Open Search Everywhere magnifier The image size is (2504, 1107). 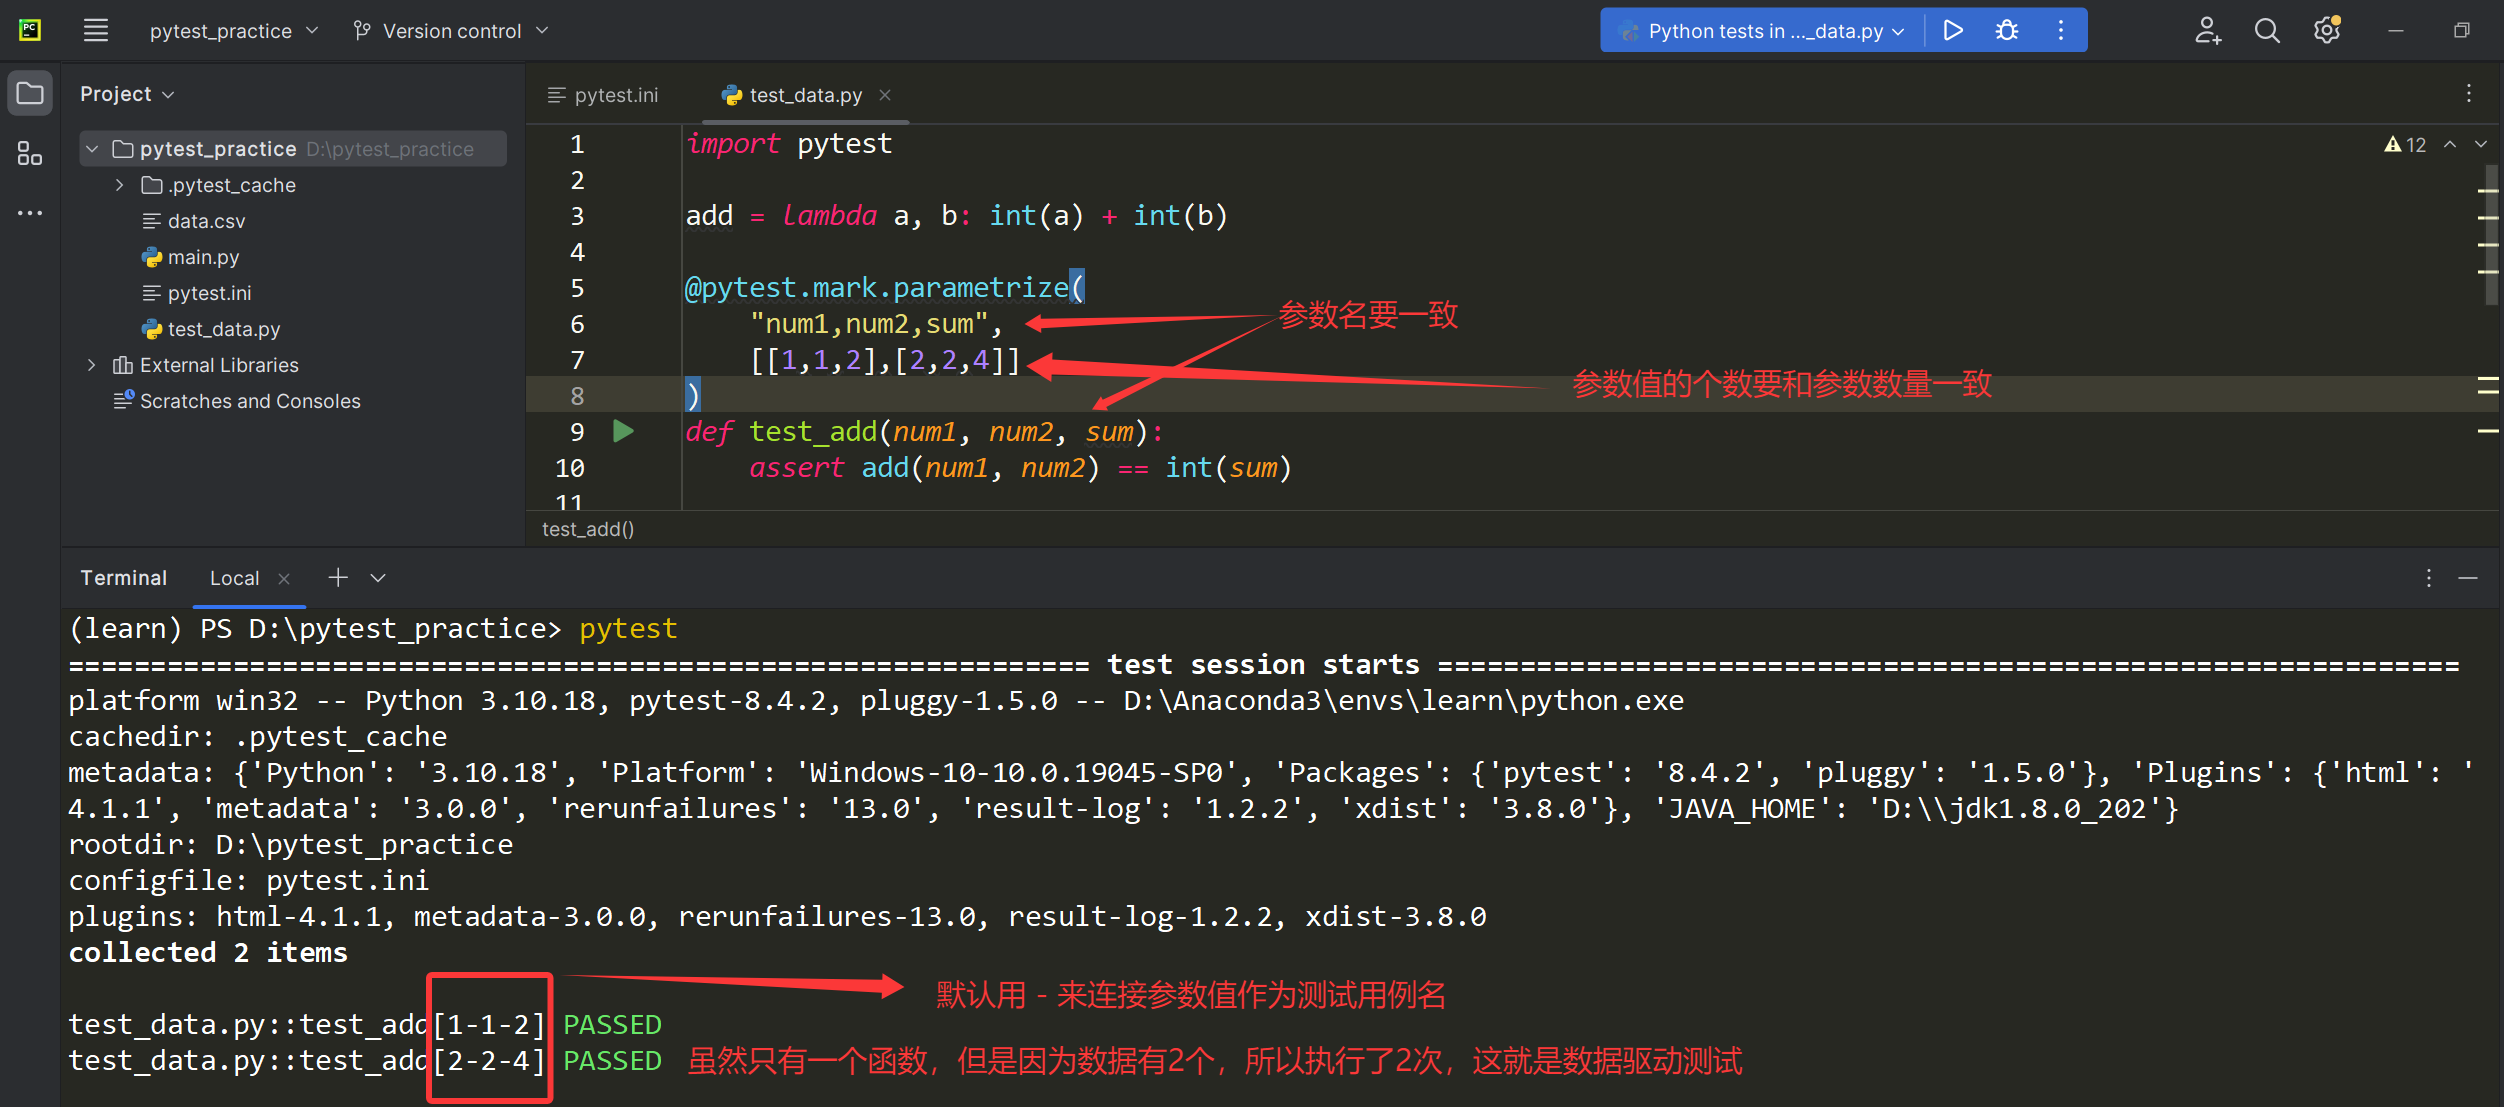pyautogui.click(x=2267, y=31)
